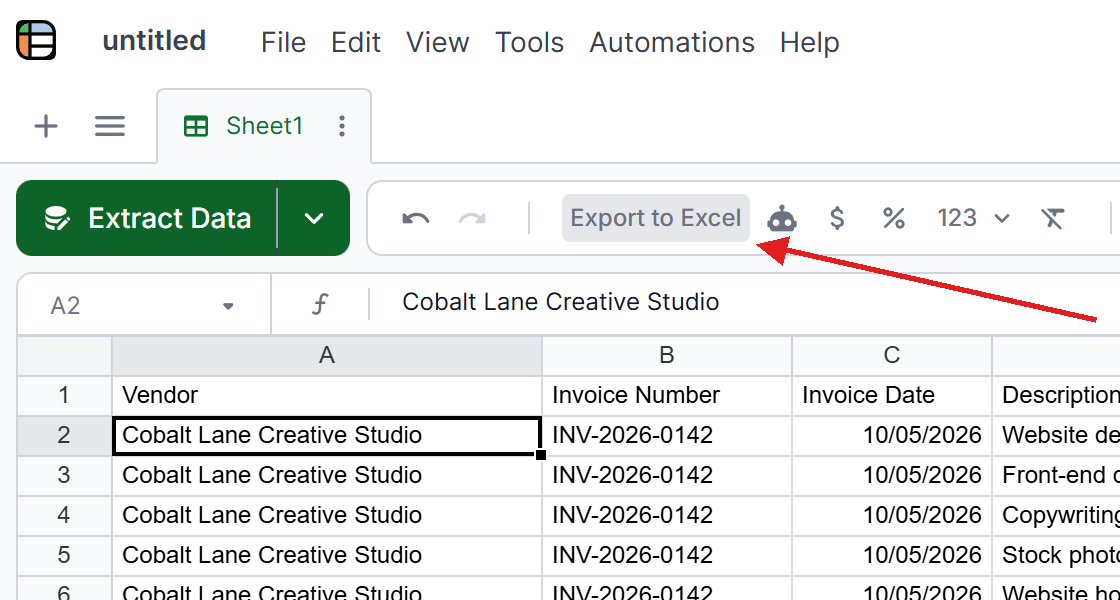Click the app logo icon

(x=36, y=41)
